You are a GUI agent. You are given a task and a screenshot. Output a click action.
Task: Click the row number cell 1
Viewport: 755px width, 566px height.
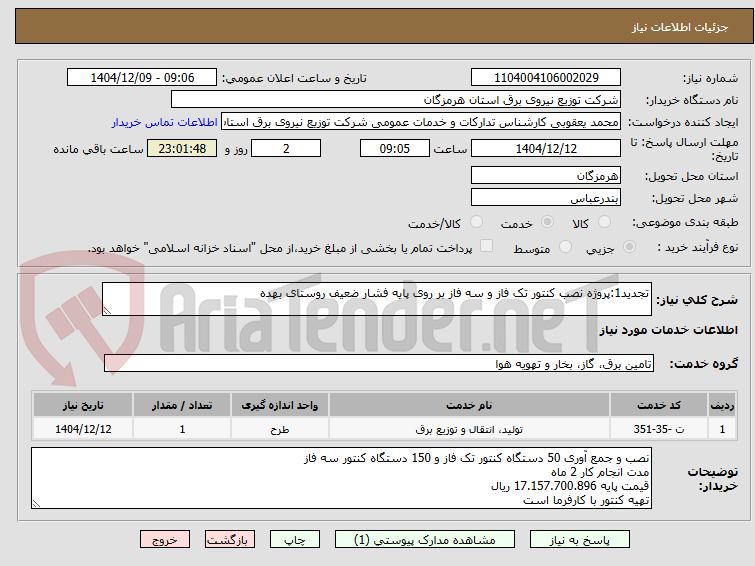[722, 429]
